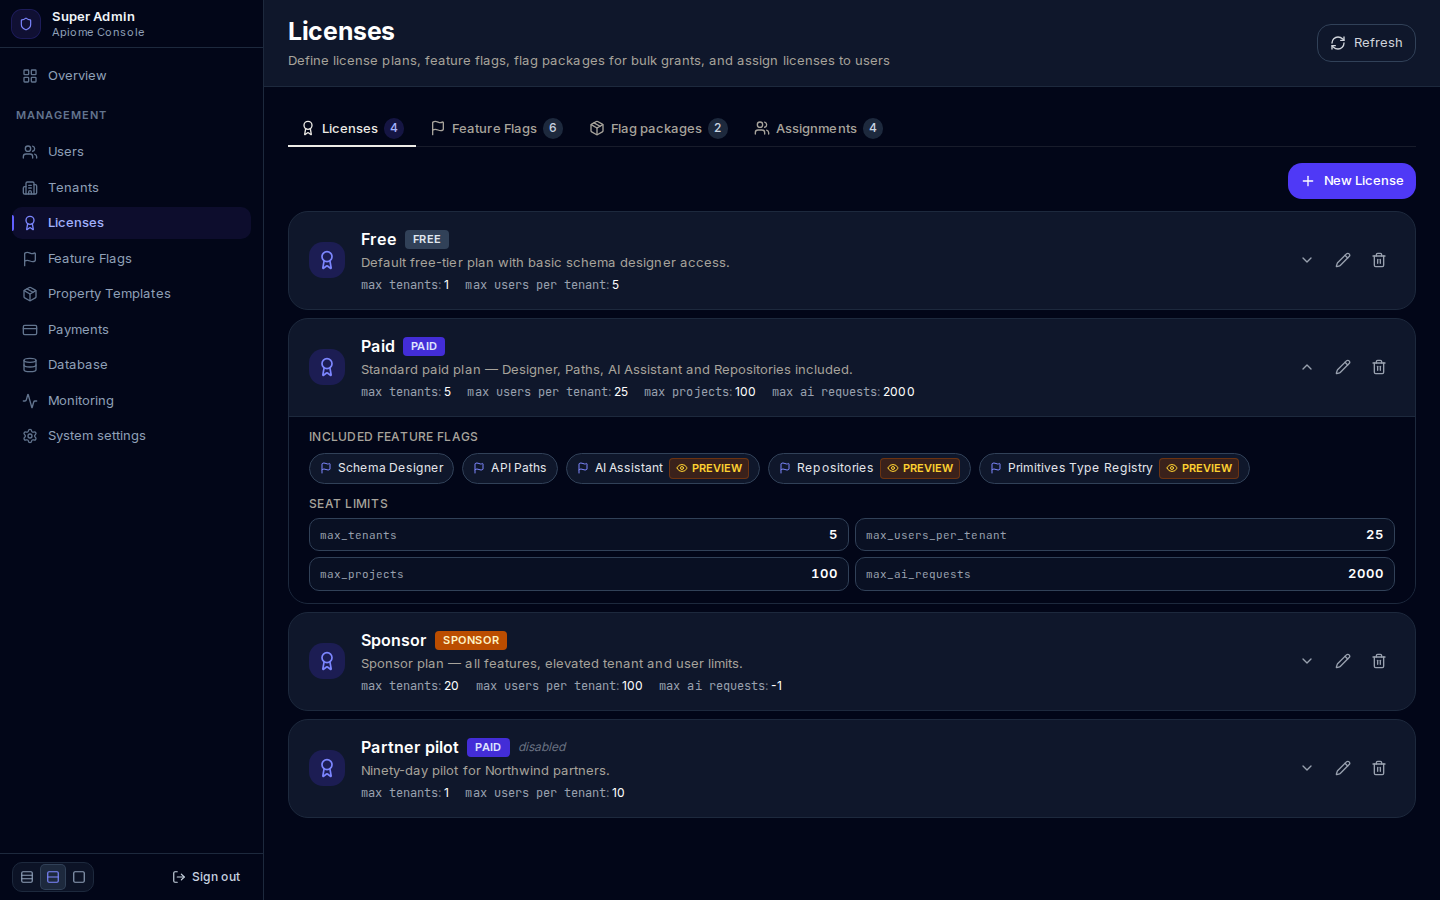This screenshot has height=900, width=1440.
Task: Open Tenants in the sidebar
Action: (x=131, y=188)
